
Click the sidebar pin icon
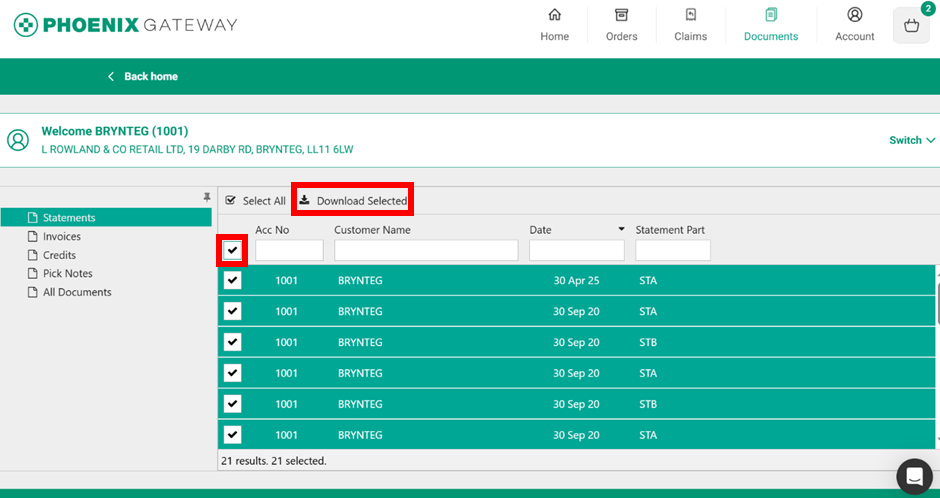(x=207, y=198)
